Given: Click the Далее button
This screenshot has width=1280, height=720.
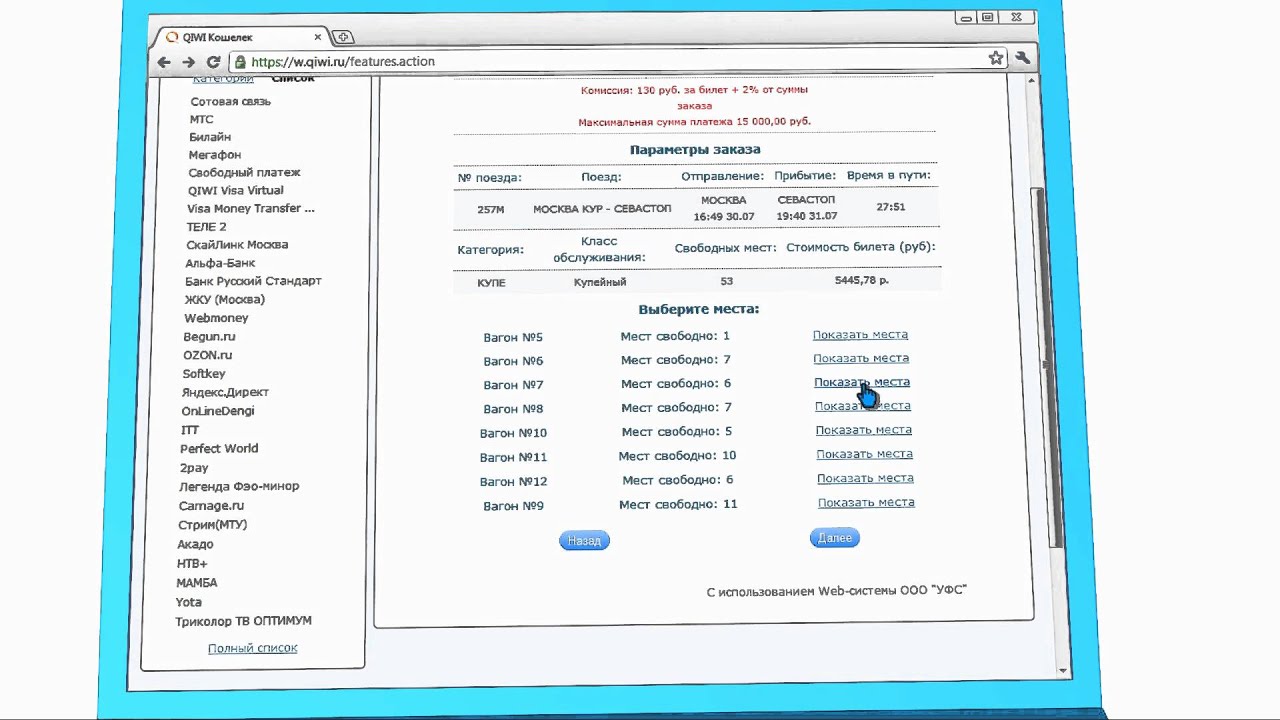Looking at the screenshot, I should coord(835,538).
